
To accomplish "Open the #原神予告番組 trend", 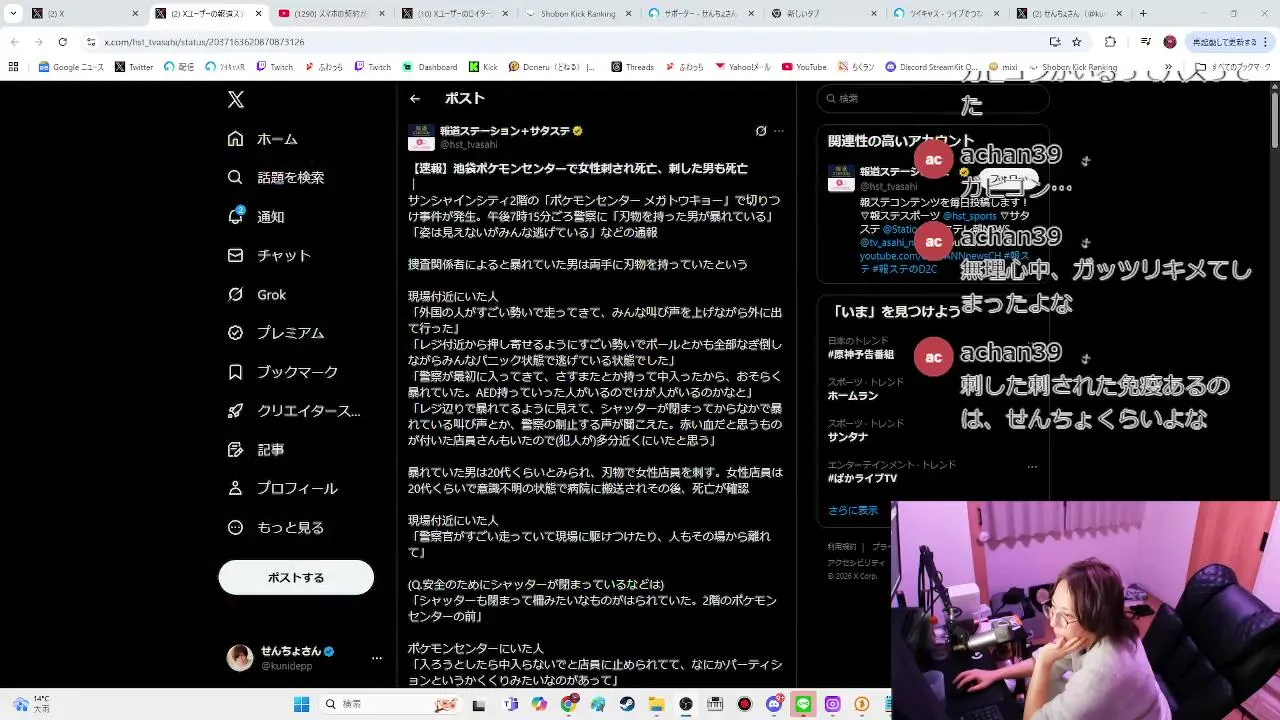I will pyautogui.click(x=861, y=354).
